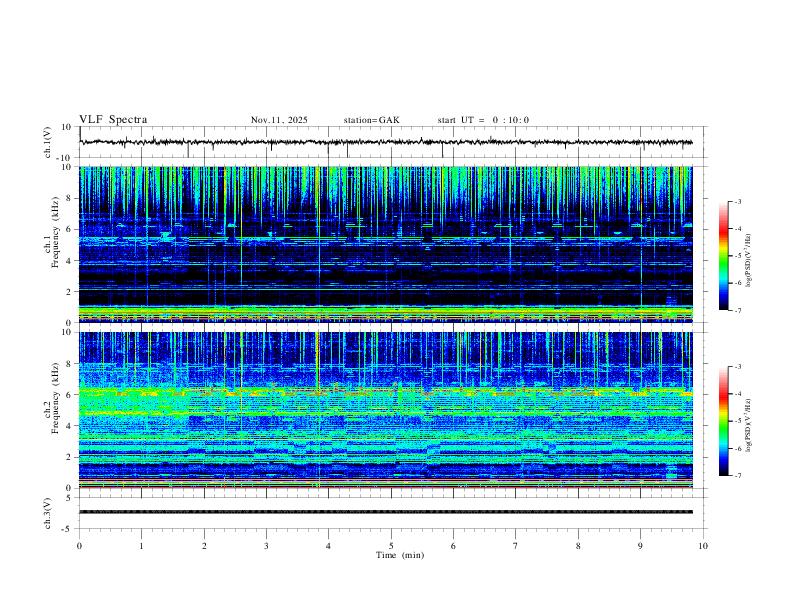
Task: Click the log(PSD) label of ch.1 colorbar
Action: pos(748,260)
